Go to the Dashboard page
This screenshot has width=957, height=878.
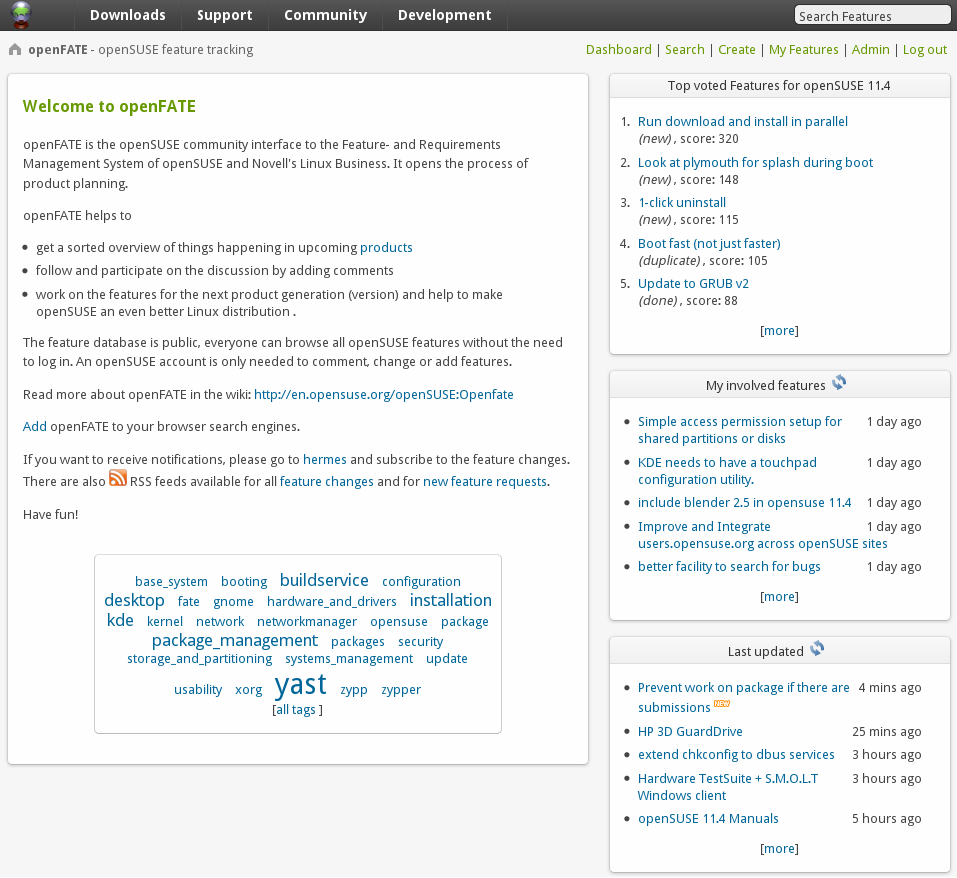(x=619, y=49)
